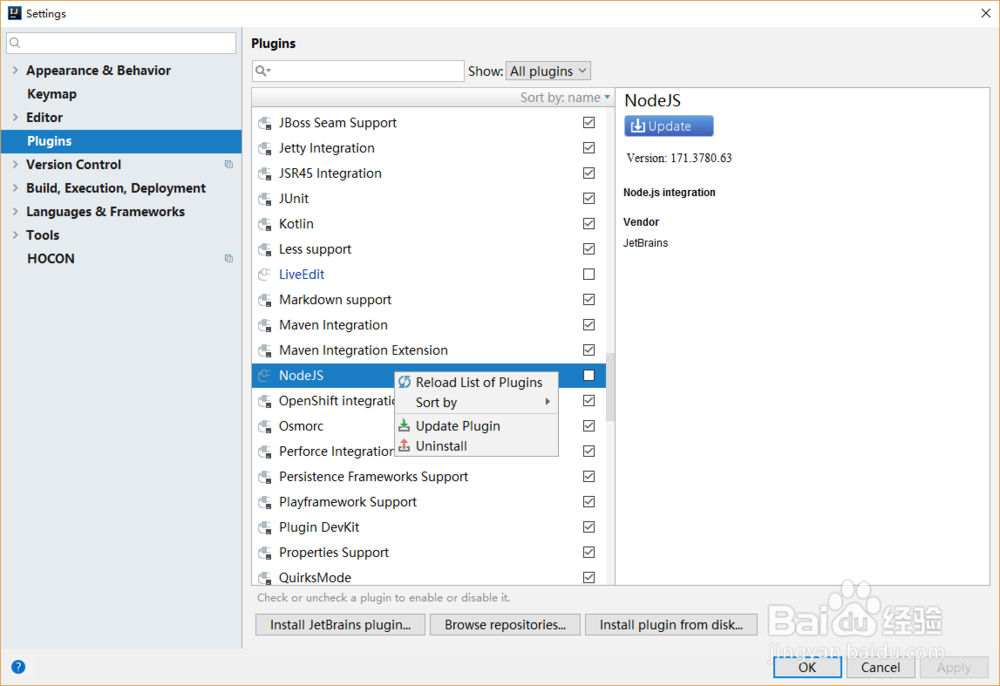1000x686 pixels.
Task: Click the LiveEdit plugin icon
Action: (x=265, y=275)
